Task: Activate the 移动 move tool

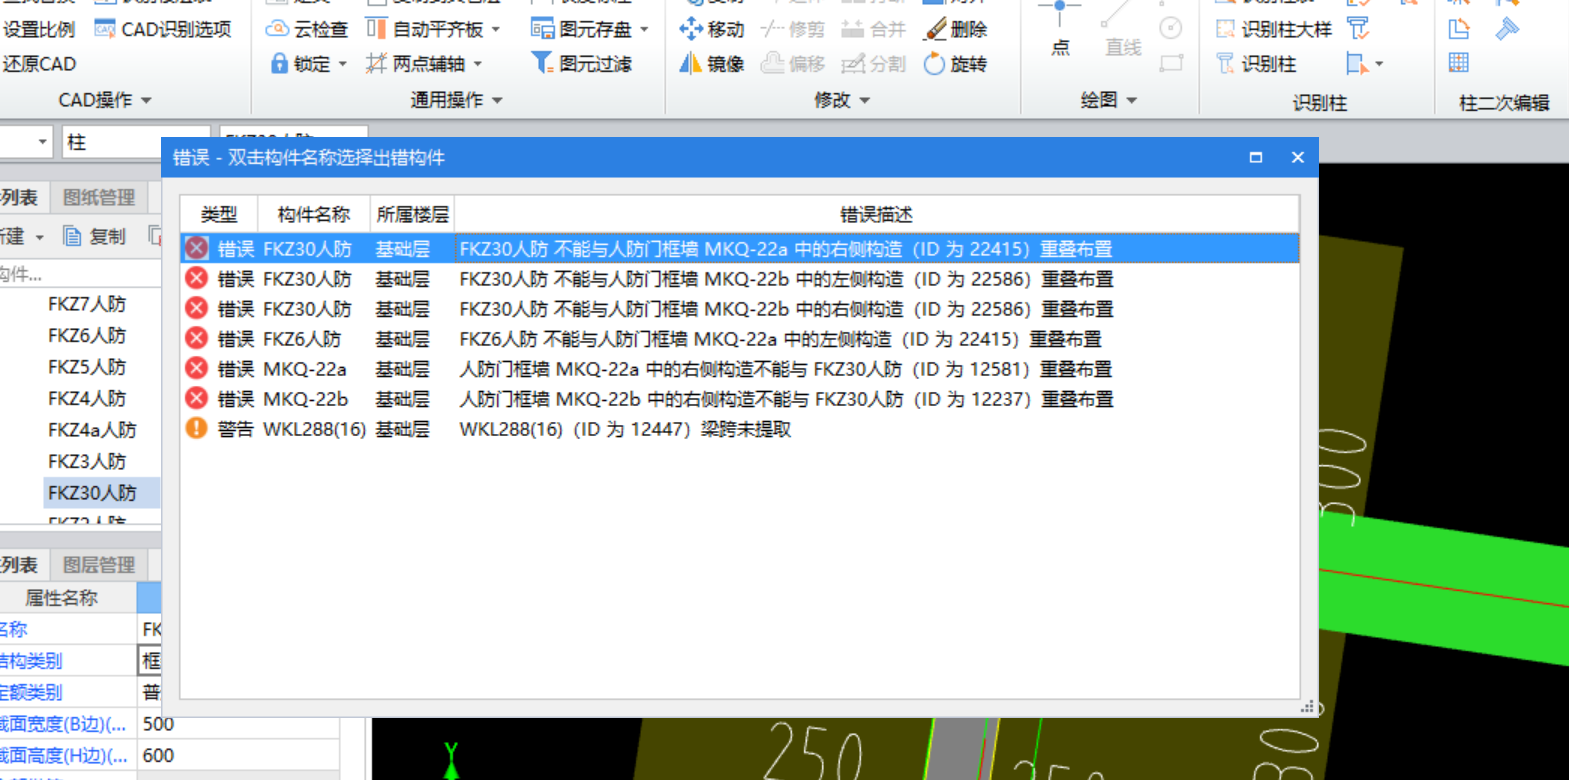Action: [x=711, y=29]
